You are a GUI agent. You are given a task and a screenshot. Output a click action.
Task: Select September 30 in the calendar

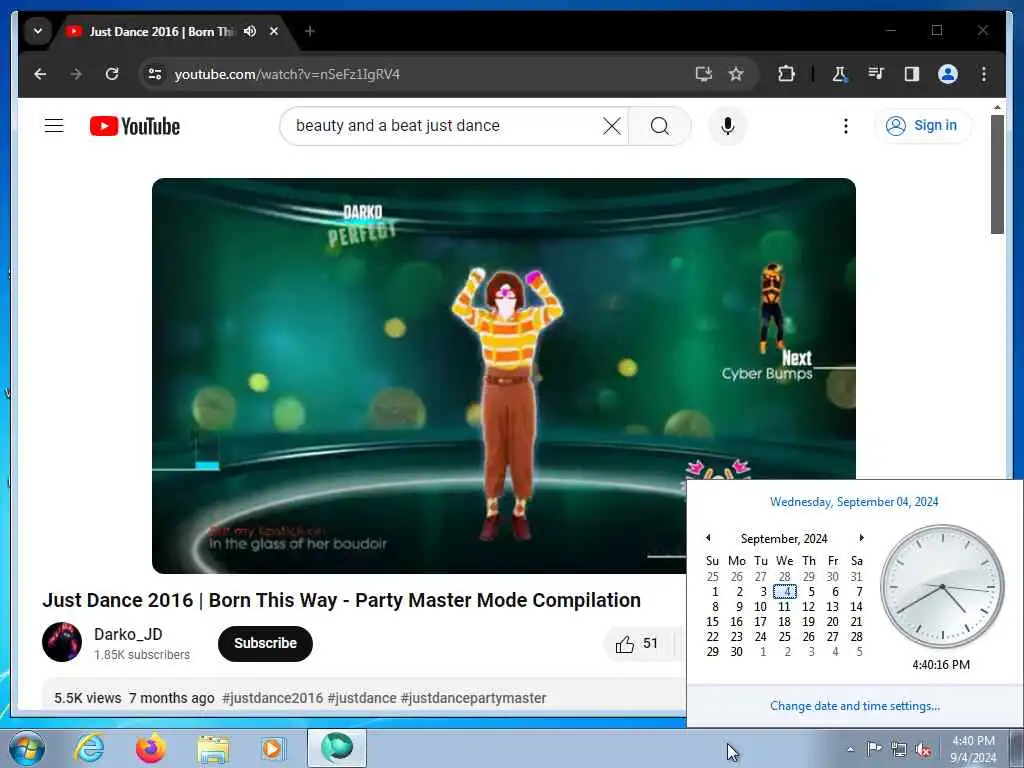point(737,652)
